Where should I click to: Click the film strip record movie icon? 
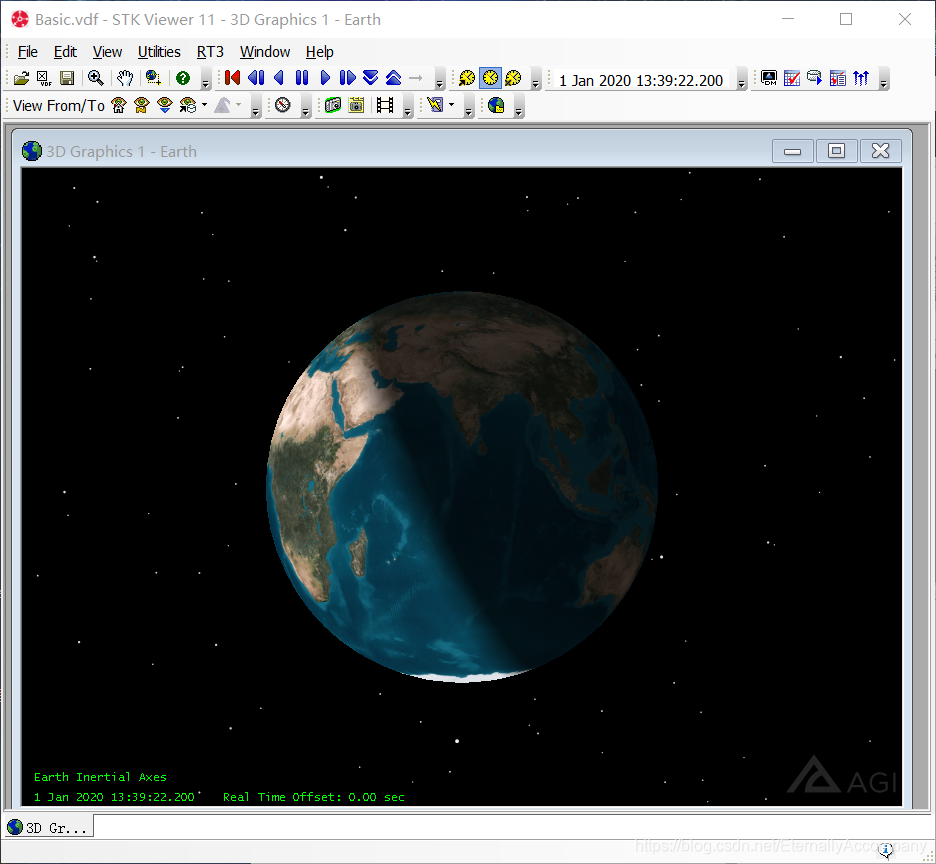(x=385, y=106)
